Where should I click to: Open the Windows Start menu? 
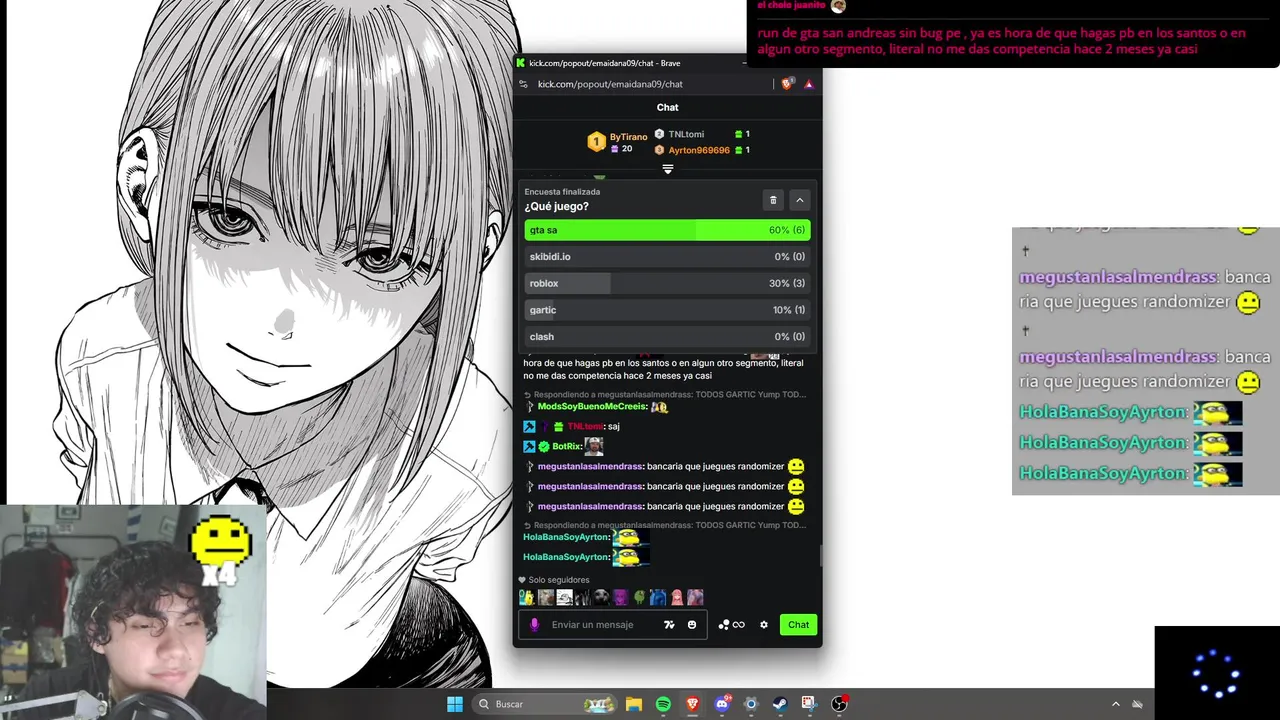coord(455,704)
